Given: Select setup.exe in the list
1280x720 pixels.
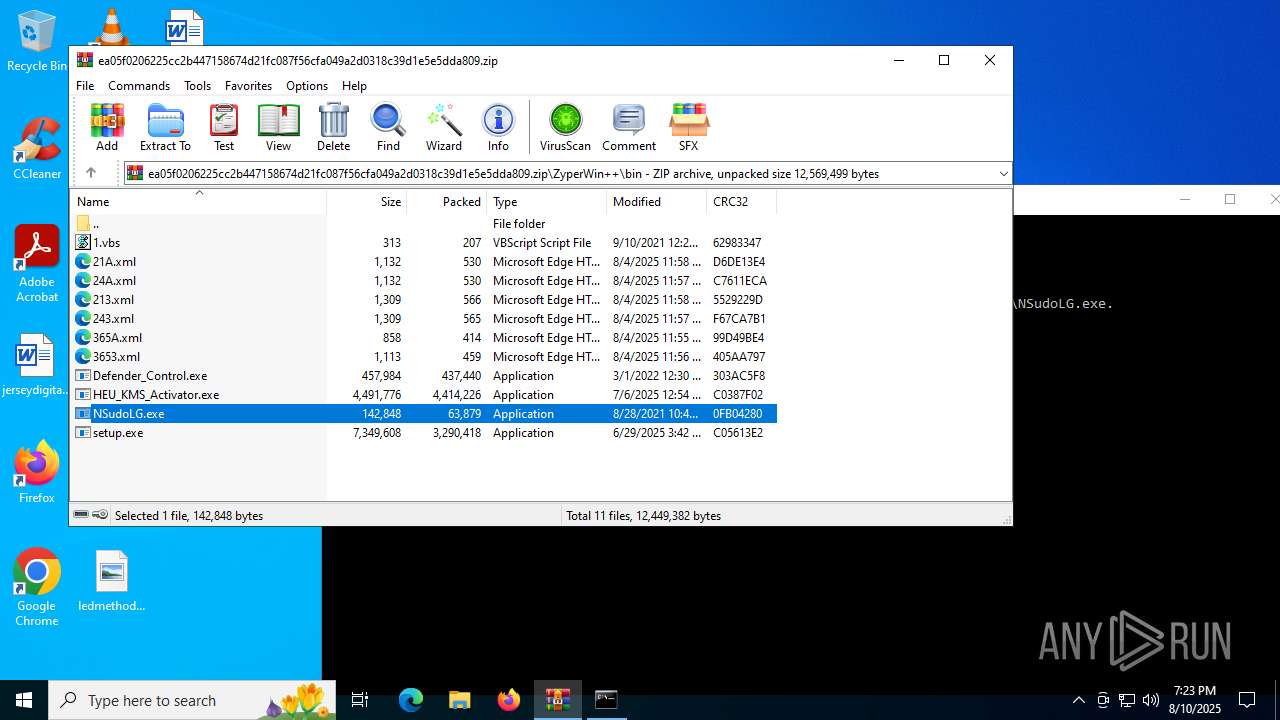Looking at the screenshot, I should (x=423, y=433).
